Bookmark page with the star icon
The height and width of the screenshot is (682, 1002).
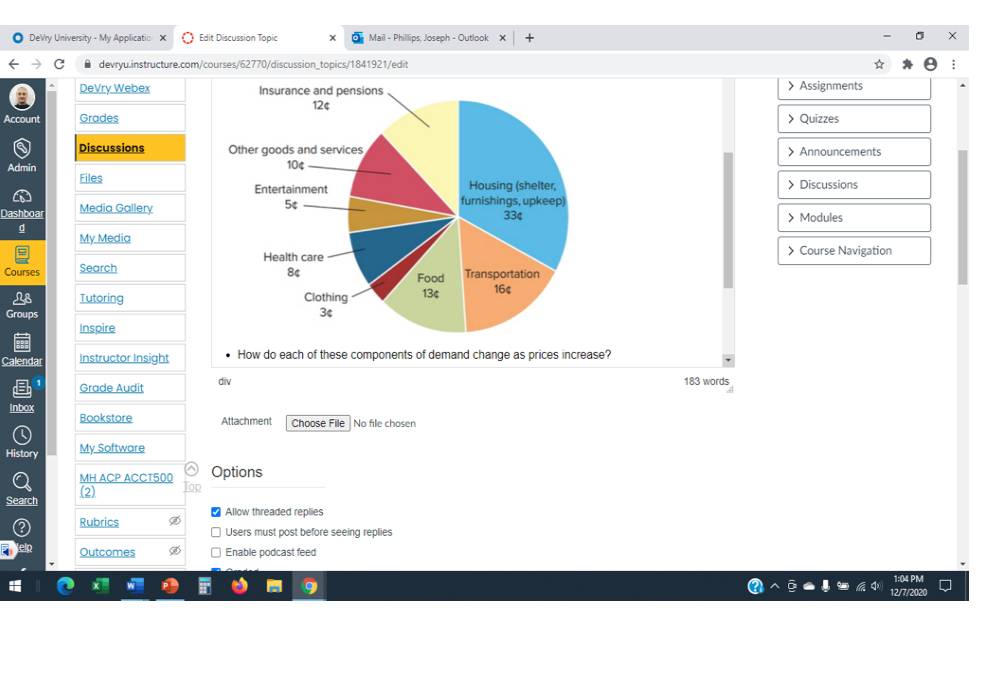[x=879, y=64]
